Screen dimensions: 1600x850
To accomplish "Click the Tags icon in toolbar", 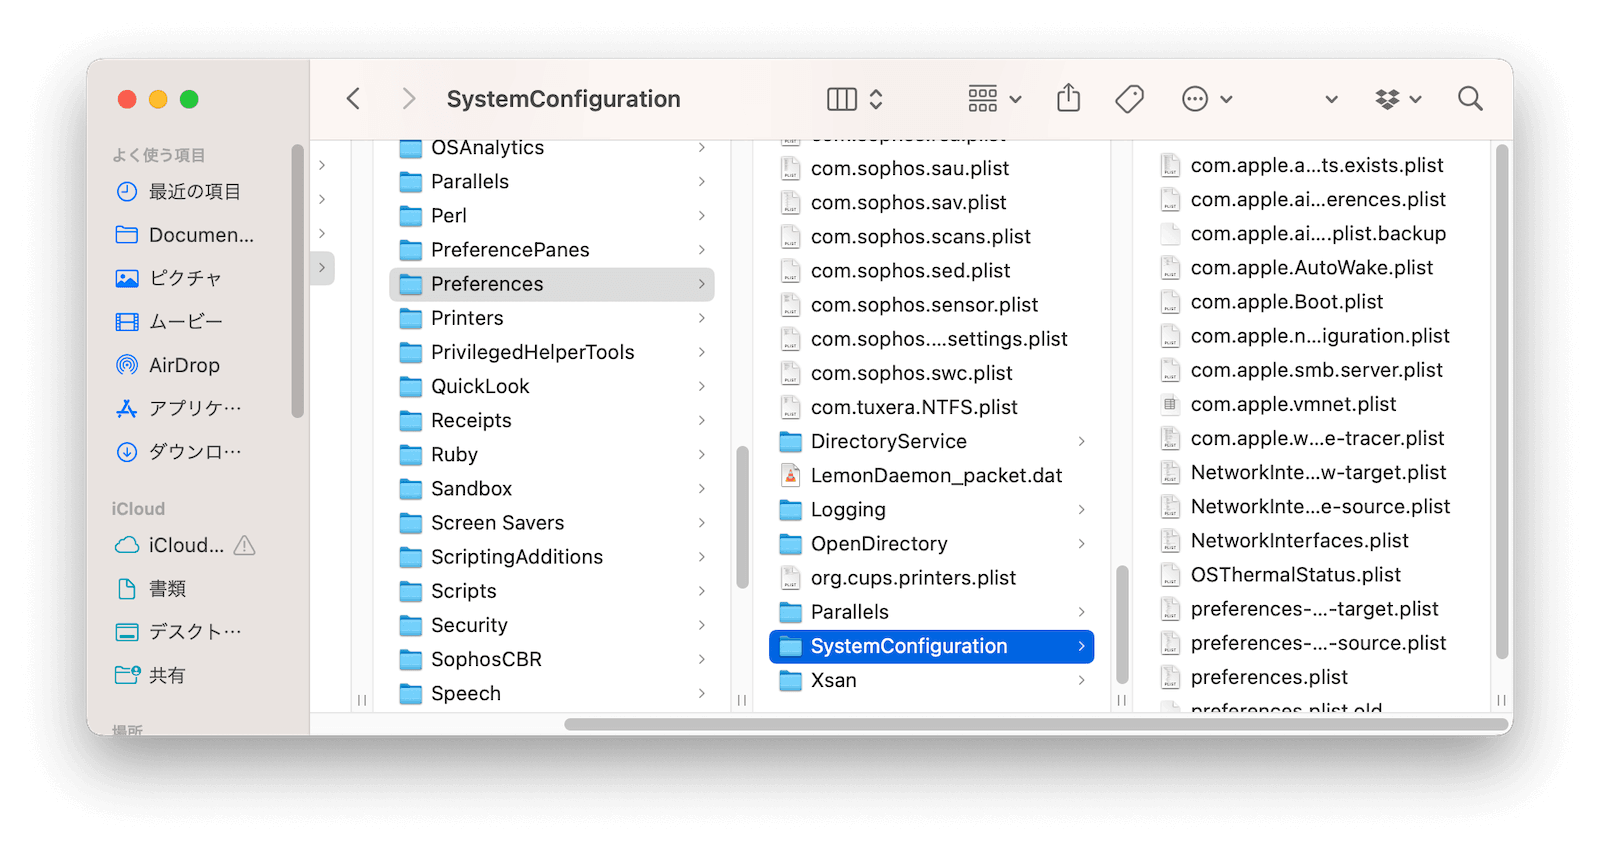I will pos(1129,99).
